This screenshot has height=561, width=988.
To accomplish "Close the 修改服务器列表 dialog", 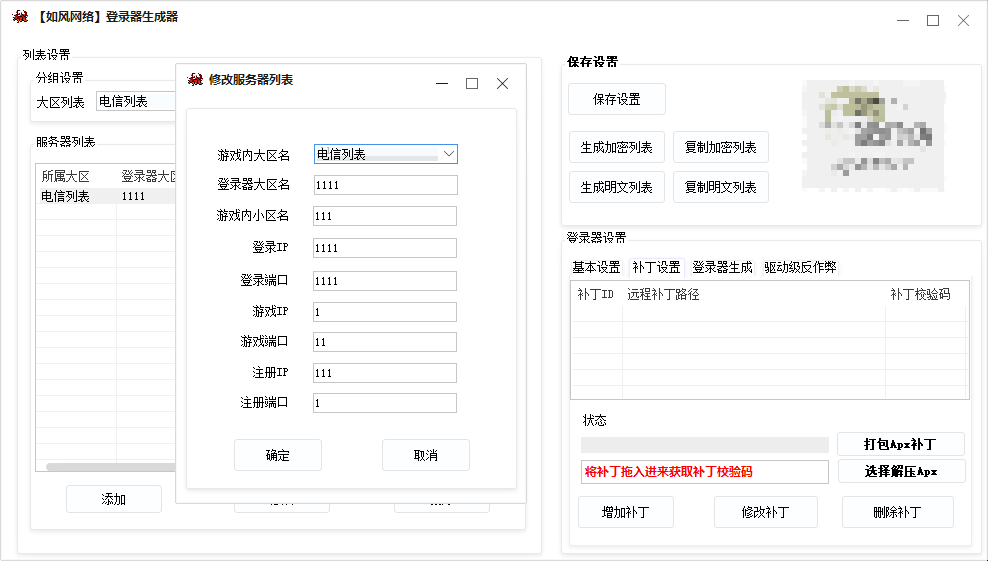I will (503, 84).
